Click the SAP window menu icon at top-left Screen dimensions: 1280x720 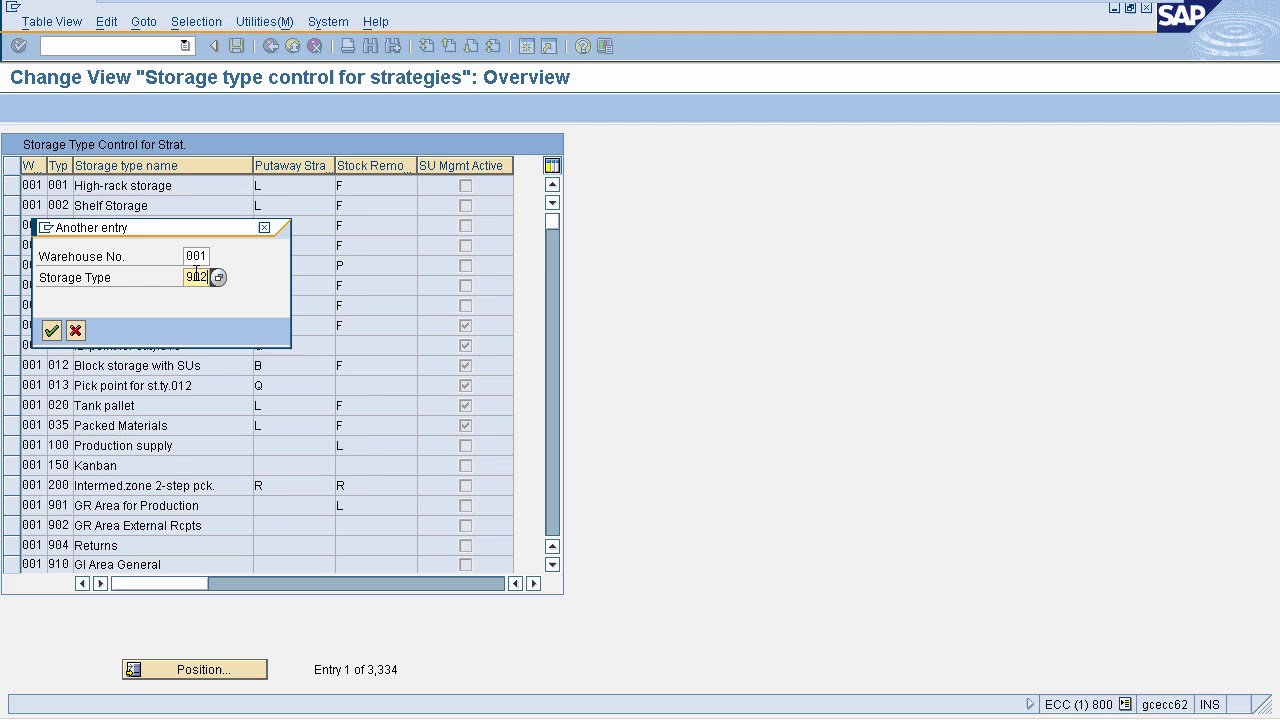point(13,7)
